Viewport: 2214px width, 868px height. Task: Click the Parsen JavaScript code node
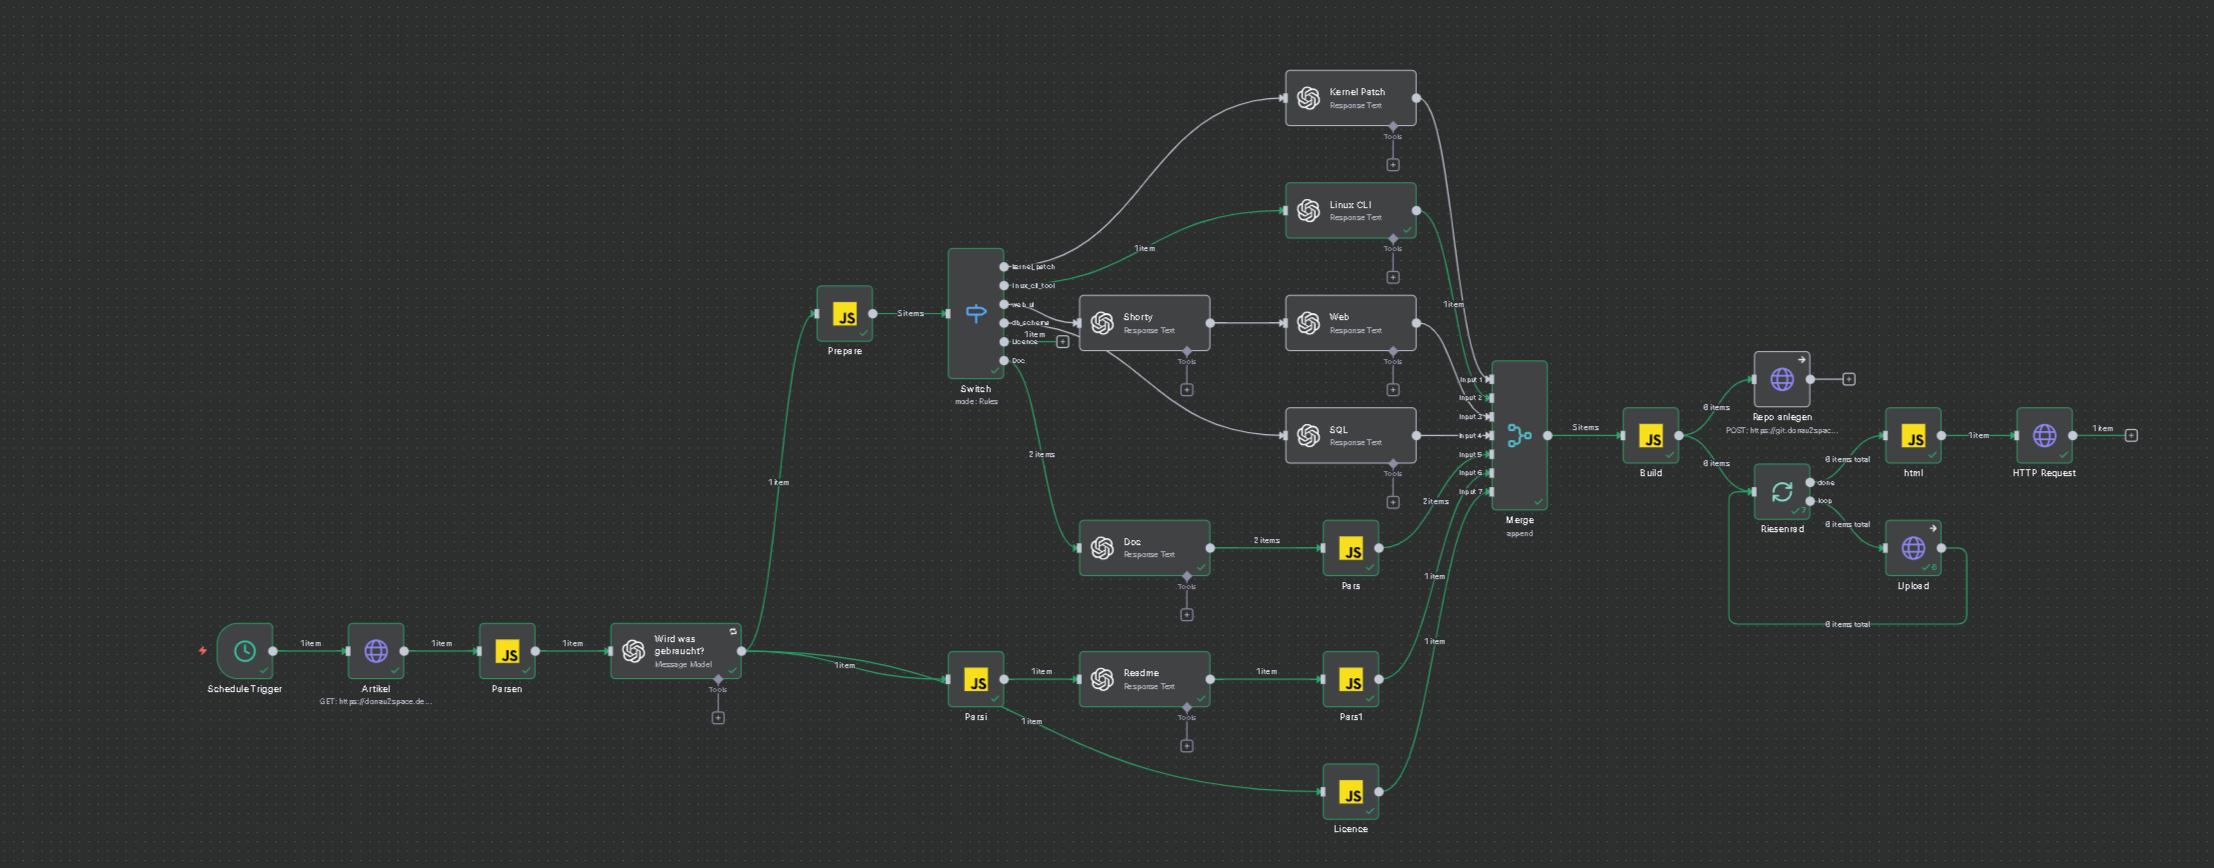507,651
